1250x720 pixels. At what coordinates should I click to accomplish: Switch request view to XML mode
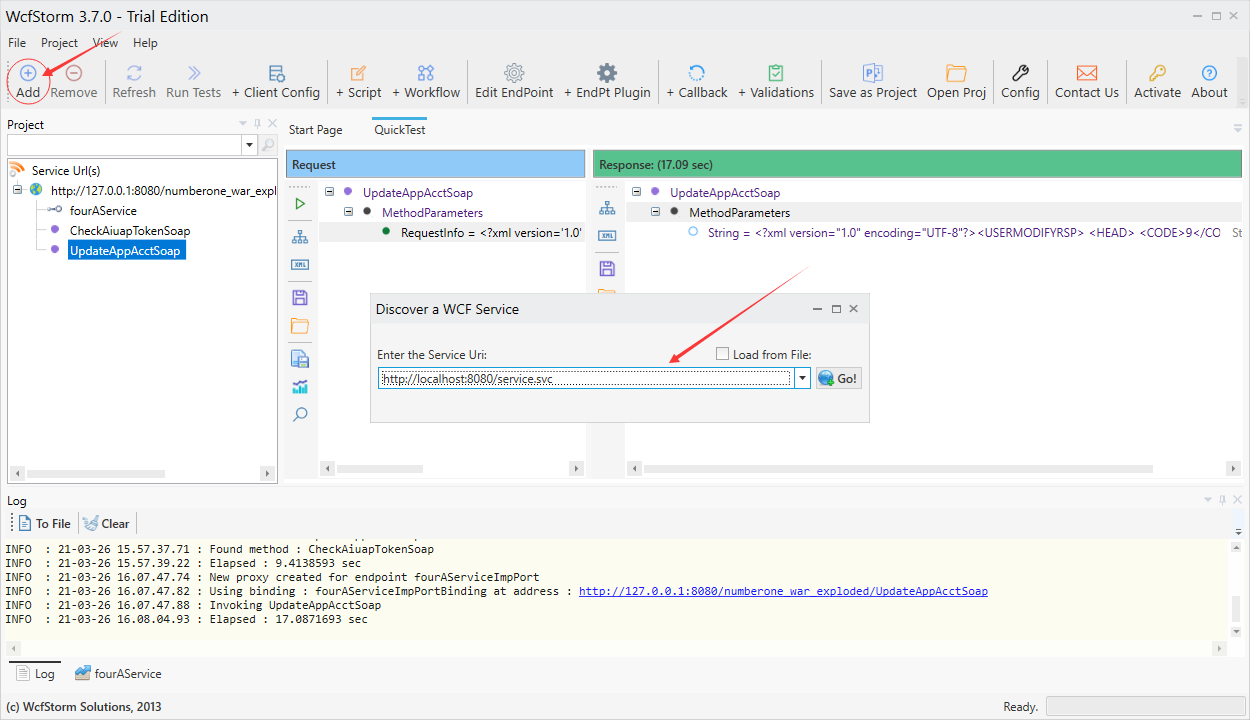[x=299, y=264]
